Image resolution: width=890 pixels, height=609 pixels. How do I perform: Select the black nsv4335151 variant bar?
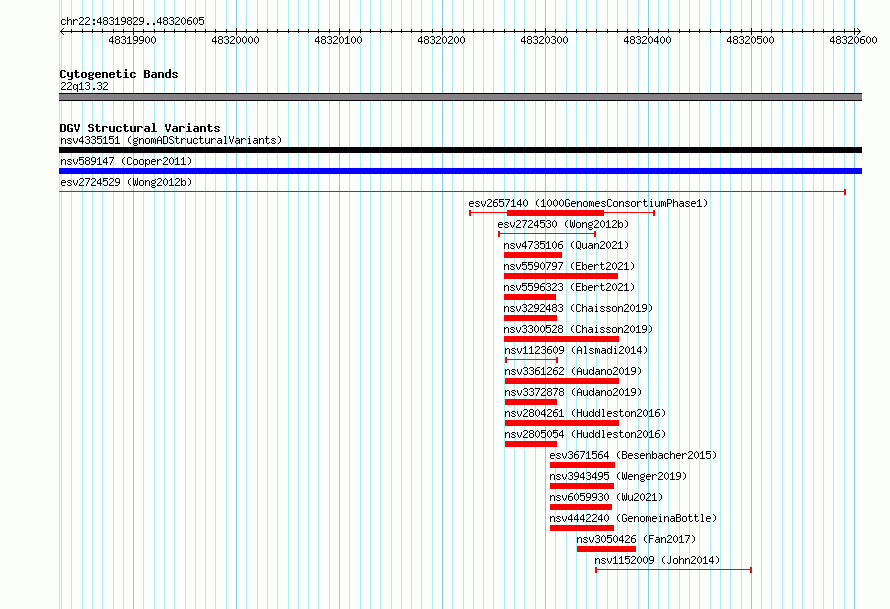click(460, 150)
